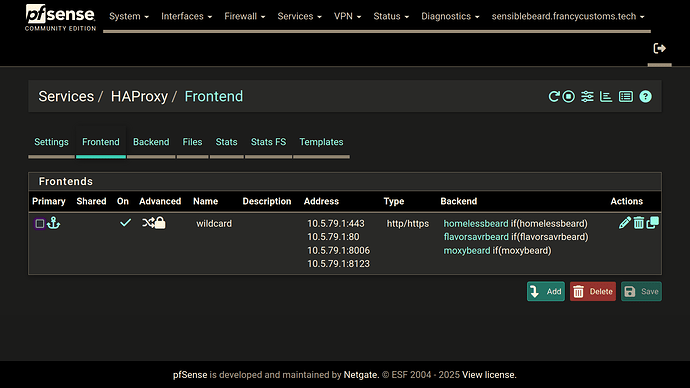
Task: Restart the HAProxy service icon
Action: tap(554, 96)
